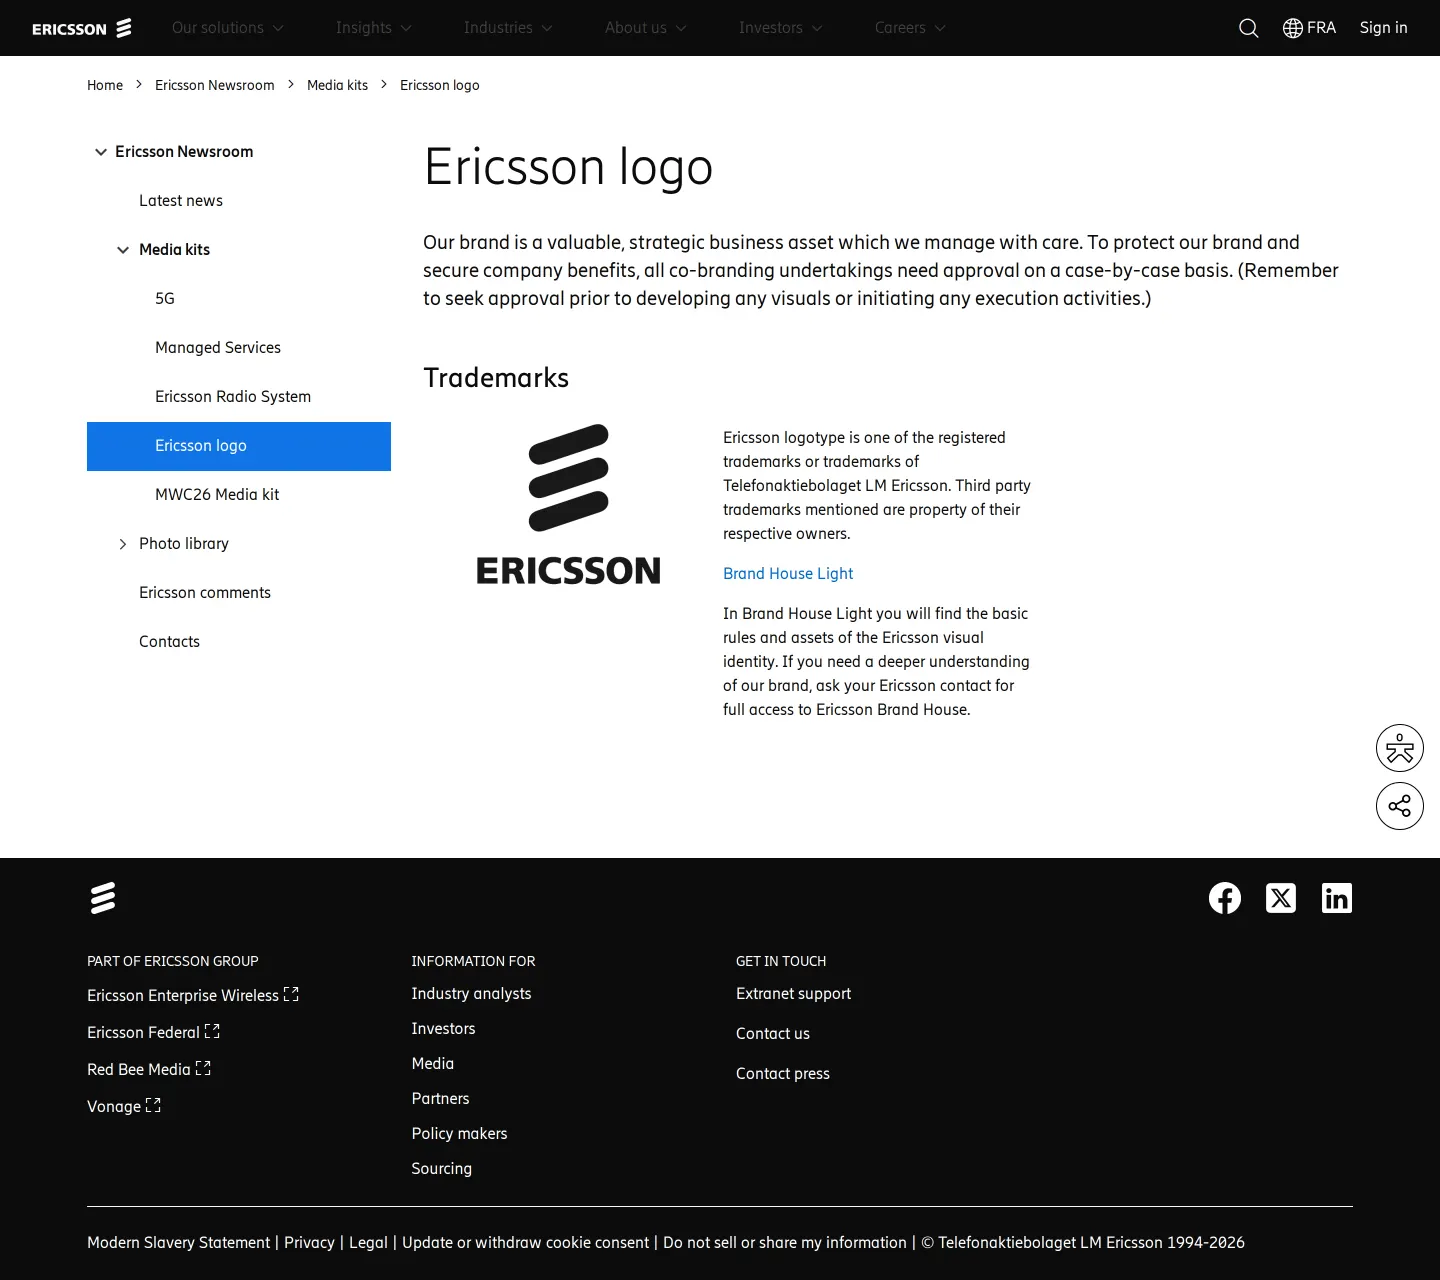Expand the Our solutions dropdown
The image size is (1440, 1280).
click(227, 28)
